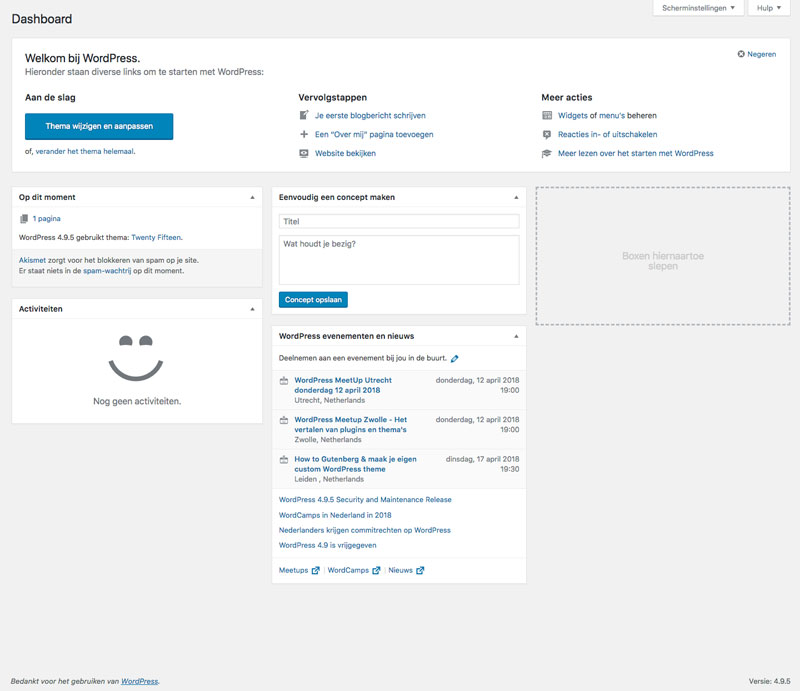This screenshot has width=800, height=691.
Task: Collapse the Eenvoudig een concept maken box
Action: (x=516, y=197)
